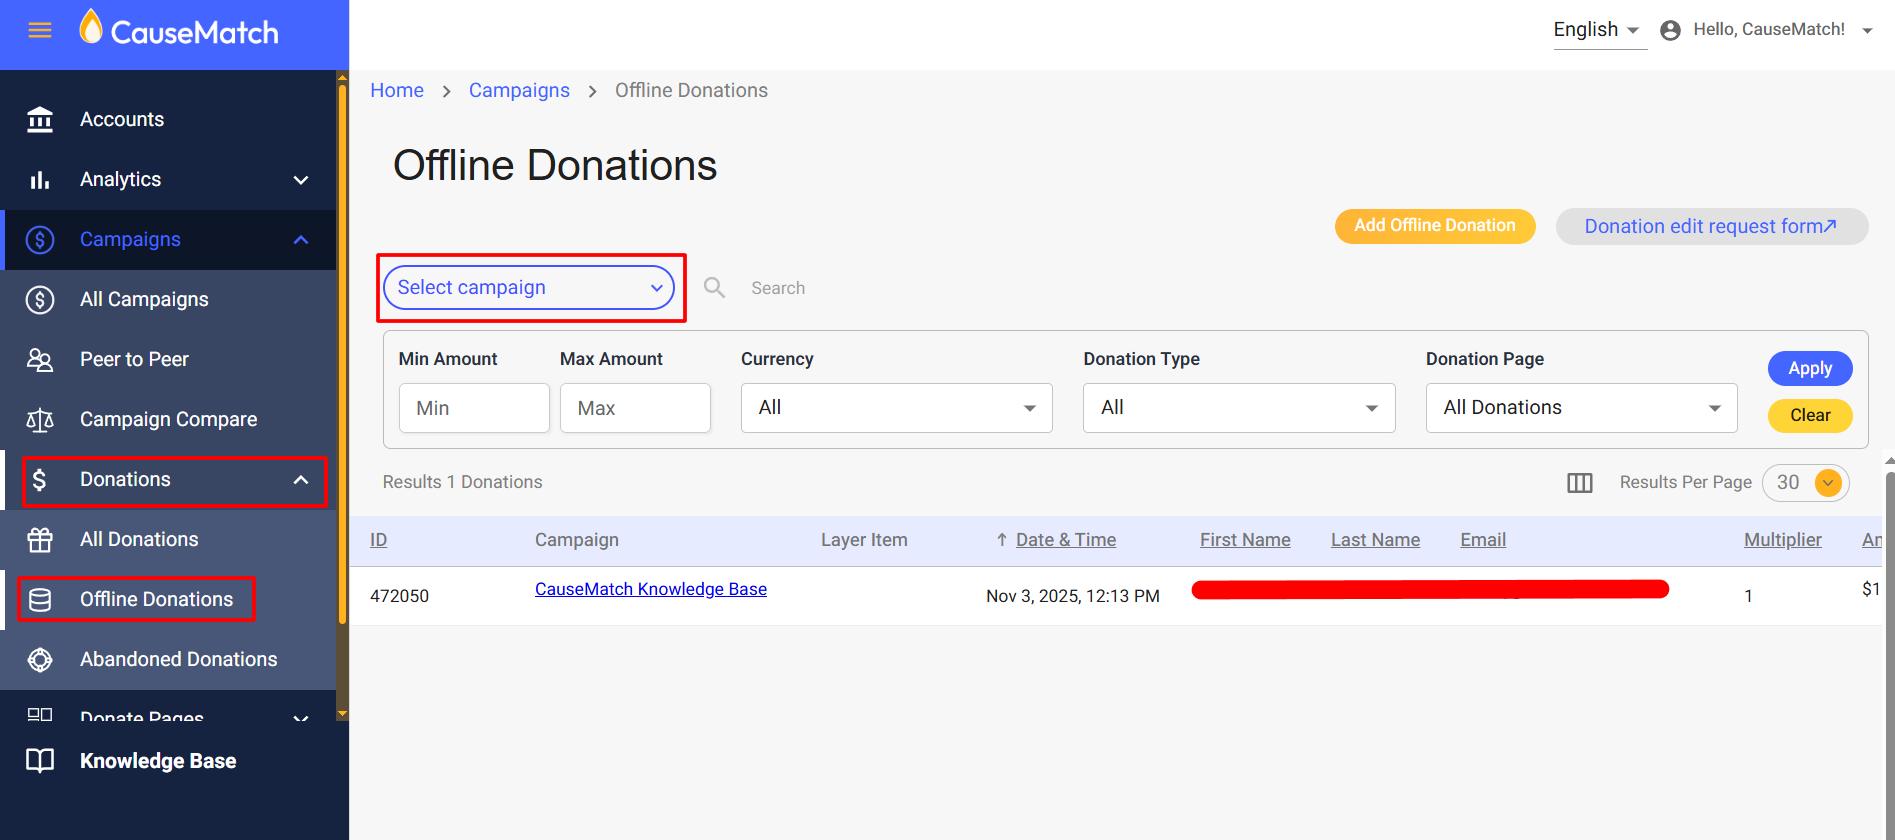
Task: Click the Offline Donations database icon
Action: pos(40,600)
